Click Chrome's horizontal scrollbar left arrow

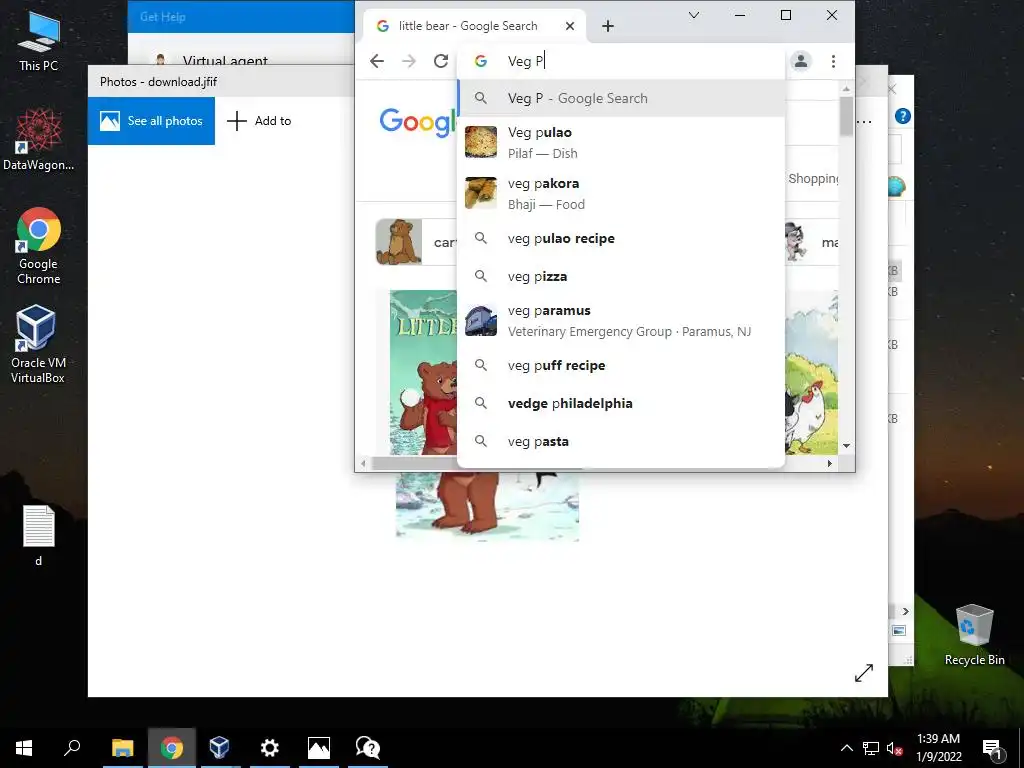364,464
